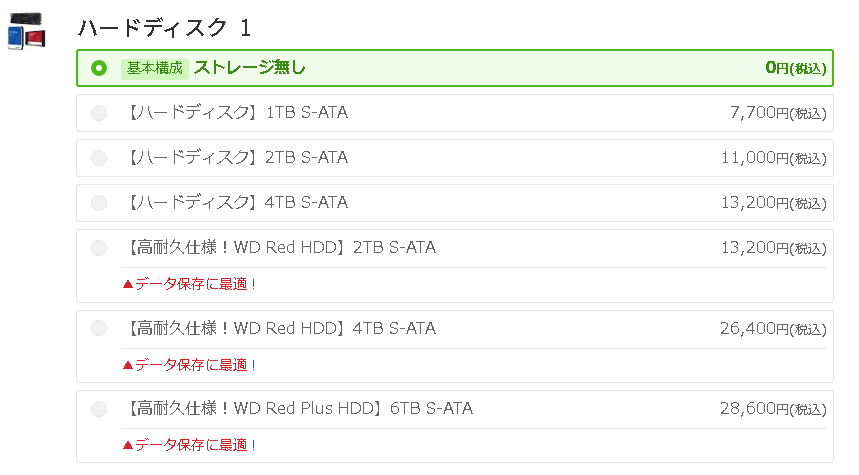Click the 【ハードディスク】1TB S-ATA label
Screen dimensions: 859x475
coord(234,113)
